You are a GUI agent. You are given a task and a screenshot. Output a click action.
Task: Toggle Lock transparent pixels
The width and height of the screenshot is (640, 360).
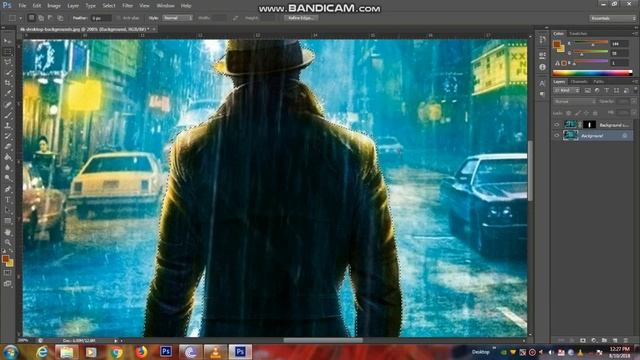569,113
